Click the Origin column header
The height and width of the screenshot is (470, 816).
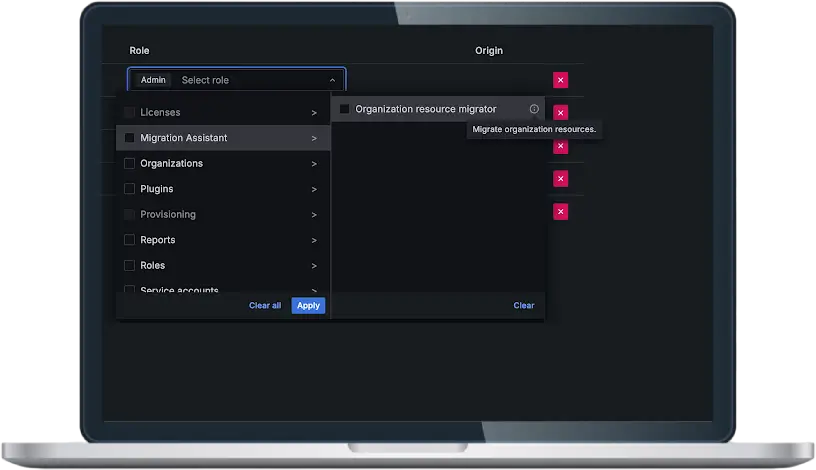click(x=489, y=50)
